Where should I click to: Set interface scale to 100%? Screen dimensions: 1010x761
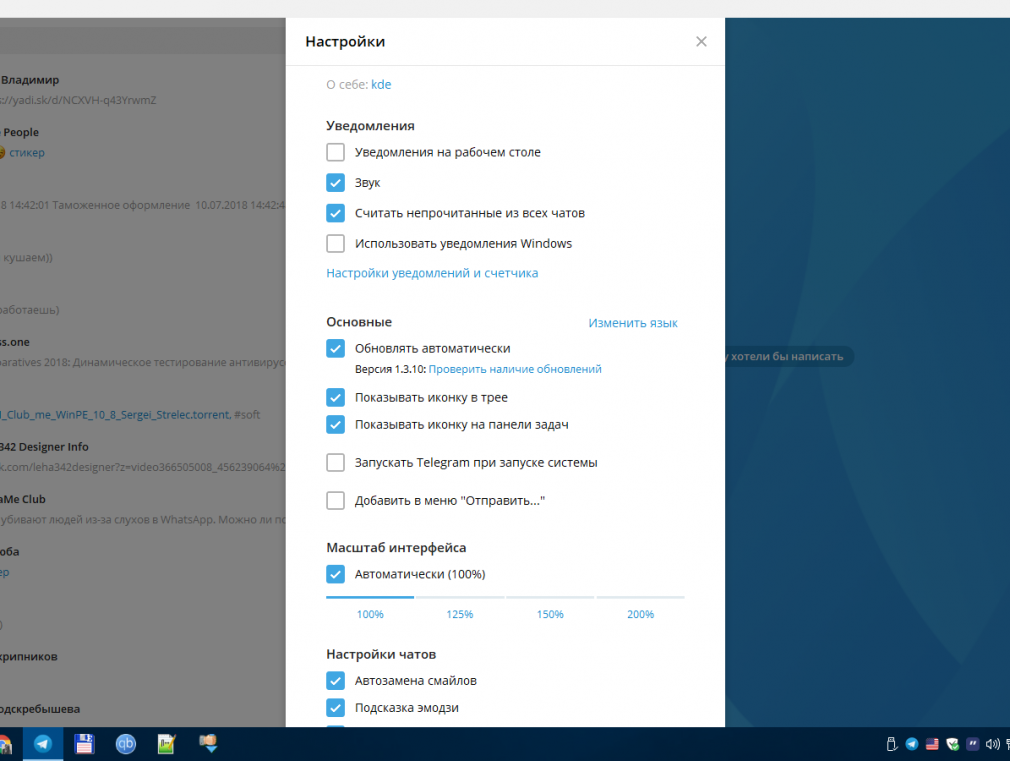[370, 614]
